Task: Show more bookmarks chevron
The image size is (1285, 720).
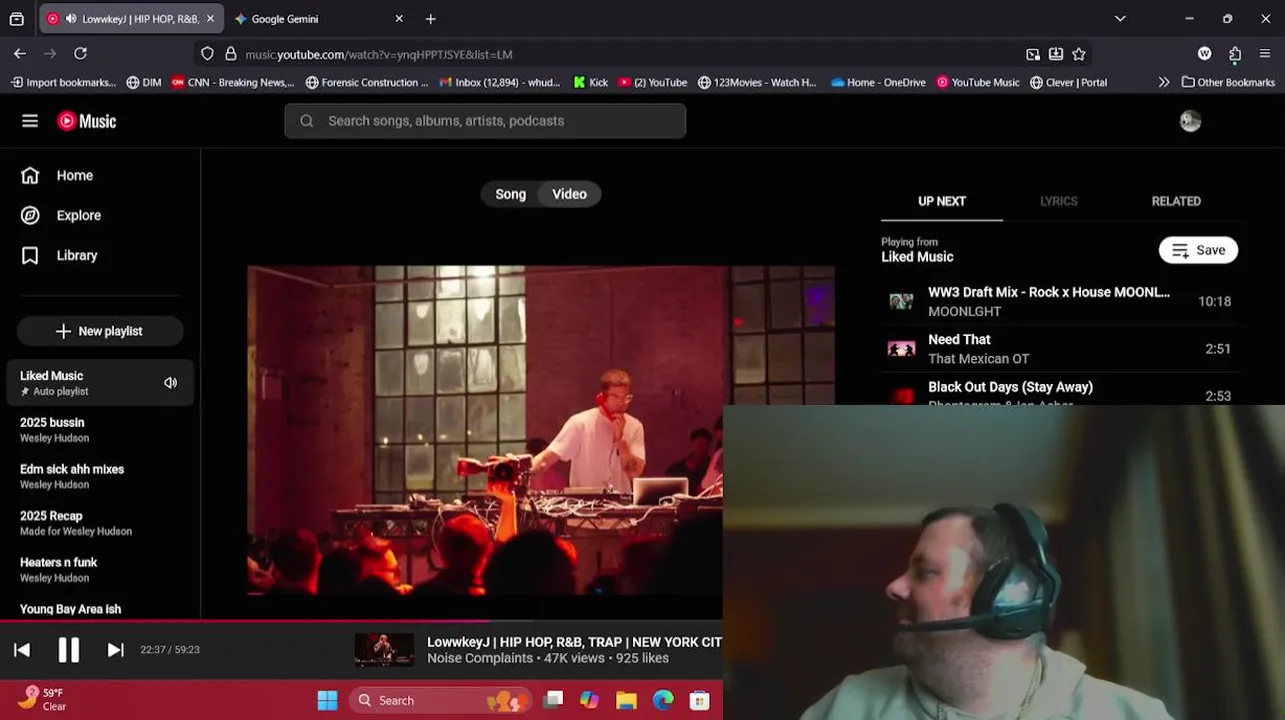Action: 1164,83
